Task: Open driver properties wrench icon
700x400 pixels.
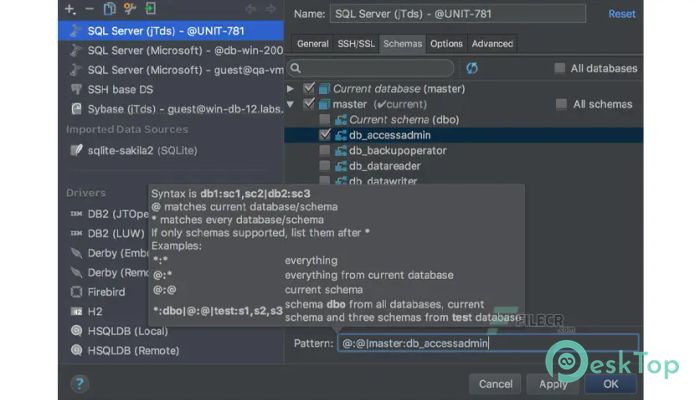Action: pos(130,9)
